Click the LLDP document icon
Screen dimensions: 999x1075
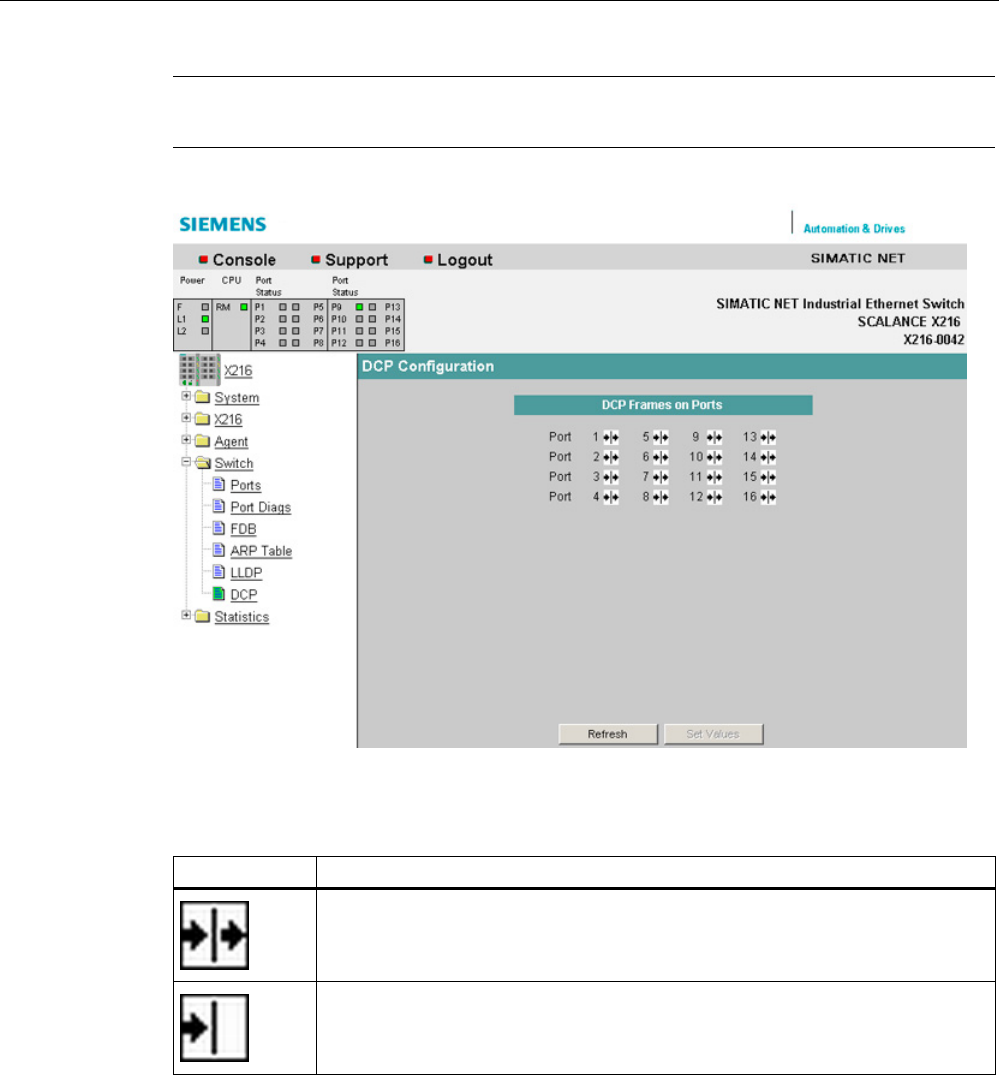[x=219, y=572]
